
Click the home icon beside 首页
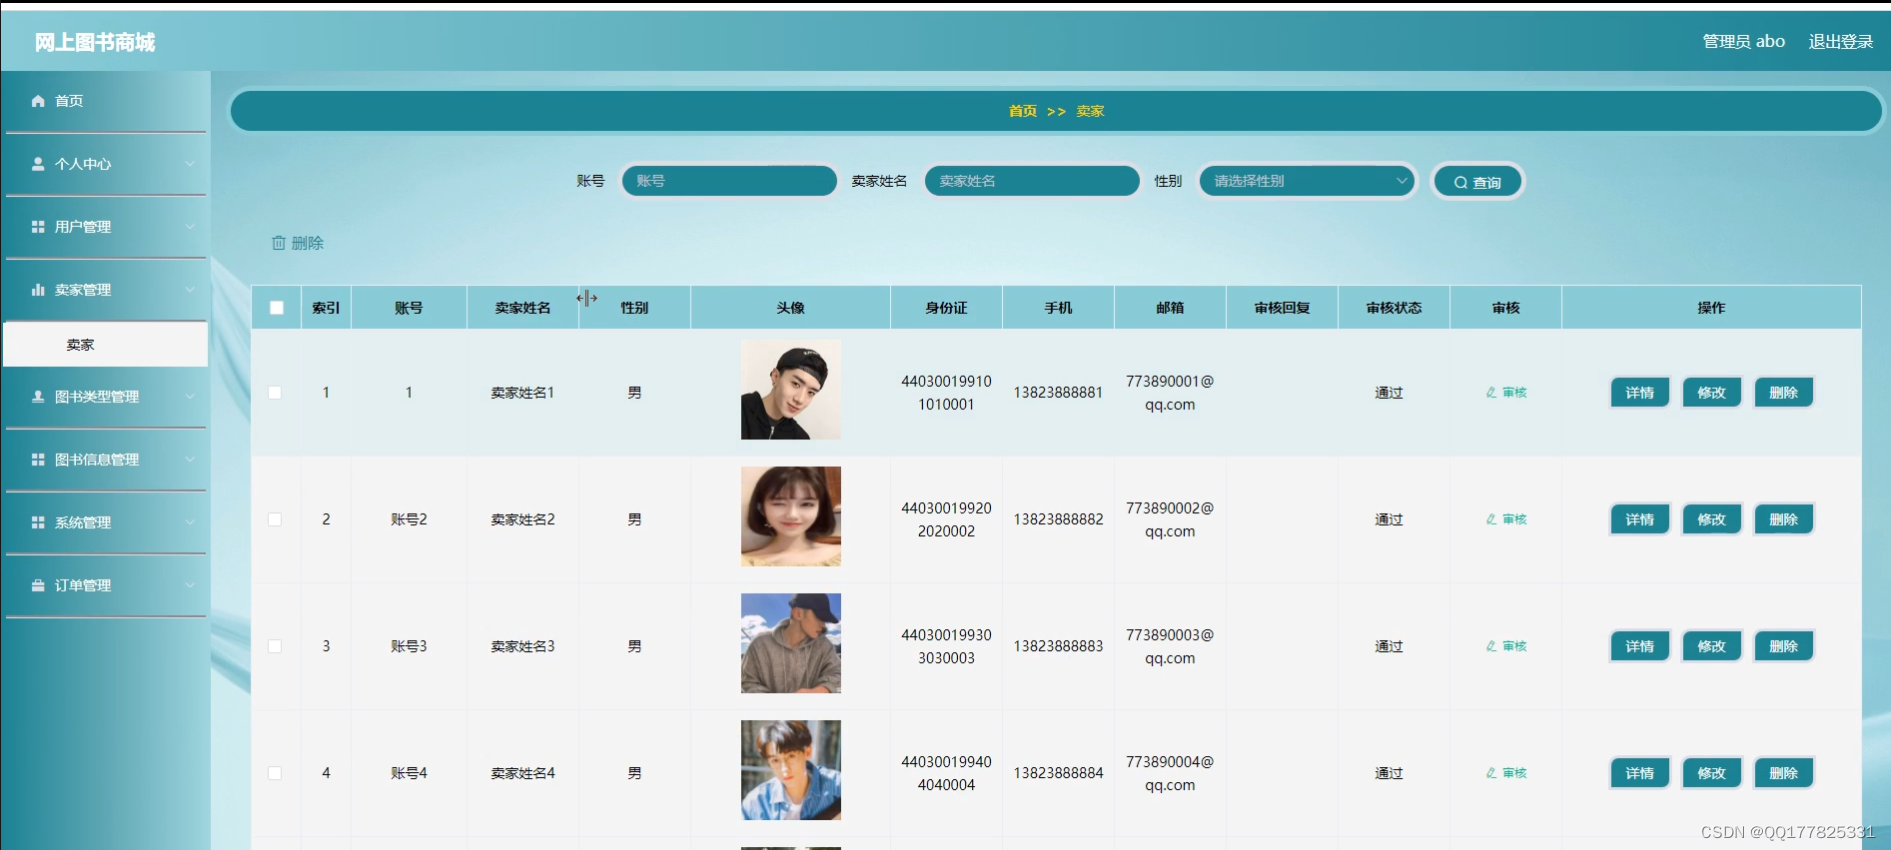[38, 101]
